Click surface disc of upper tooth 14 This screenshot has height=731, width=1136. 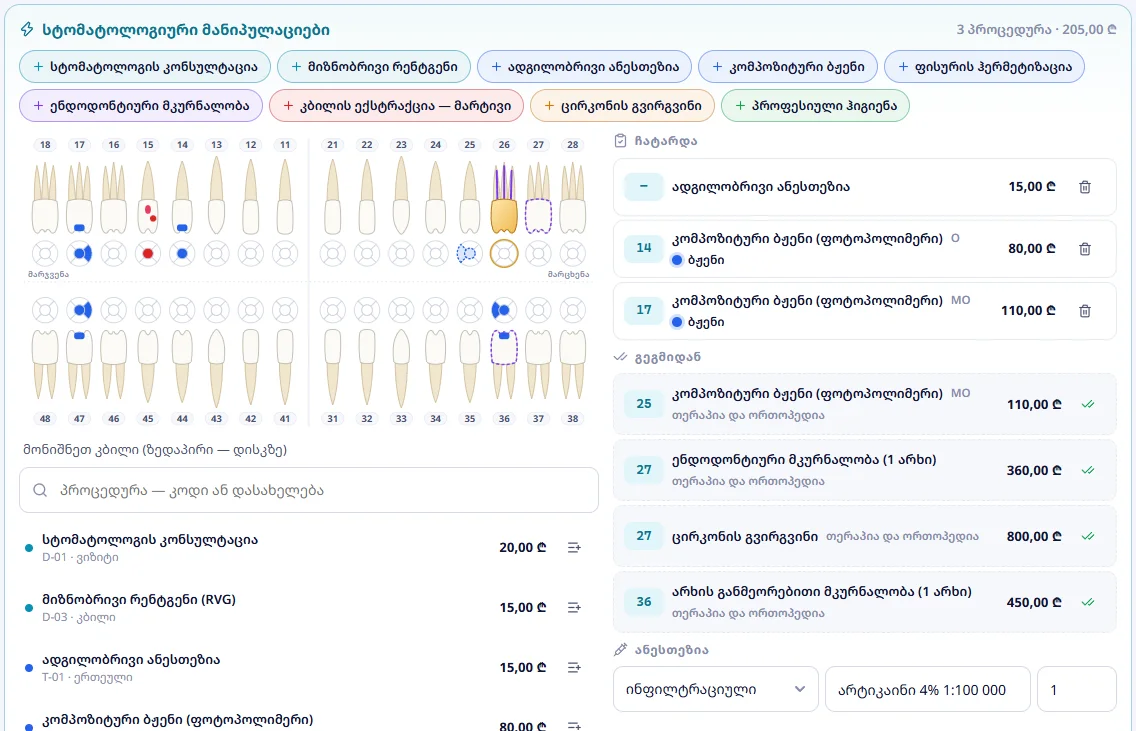[183, 254]
